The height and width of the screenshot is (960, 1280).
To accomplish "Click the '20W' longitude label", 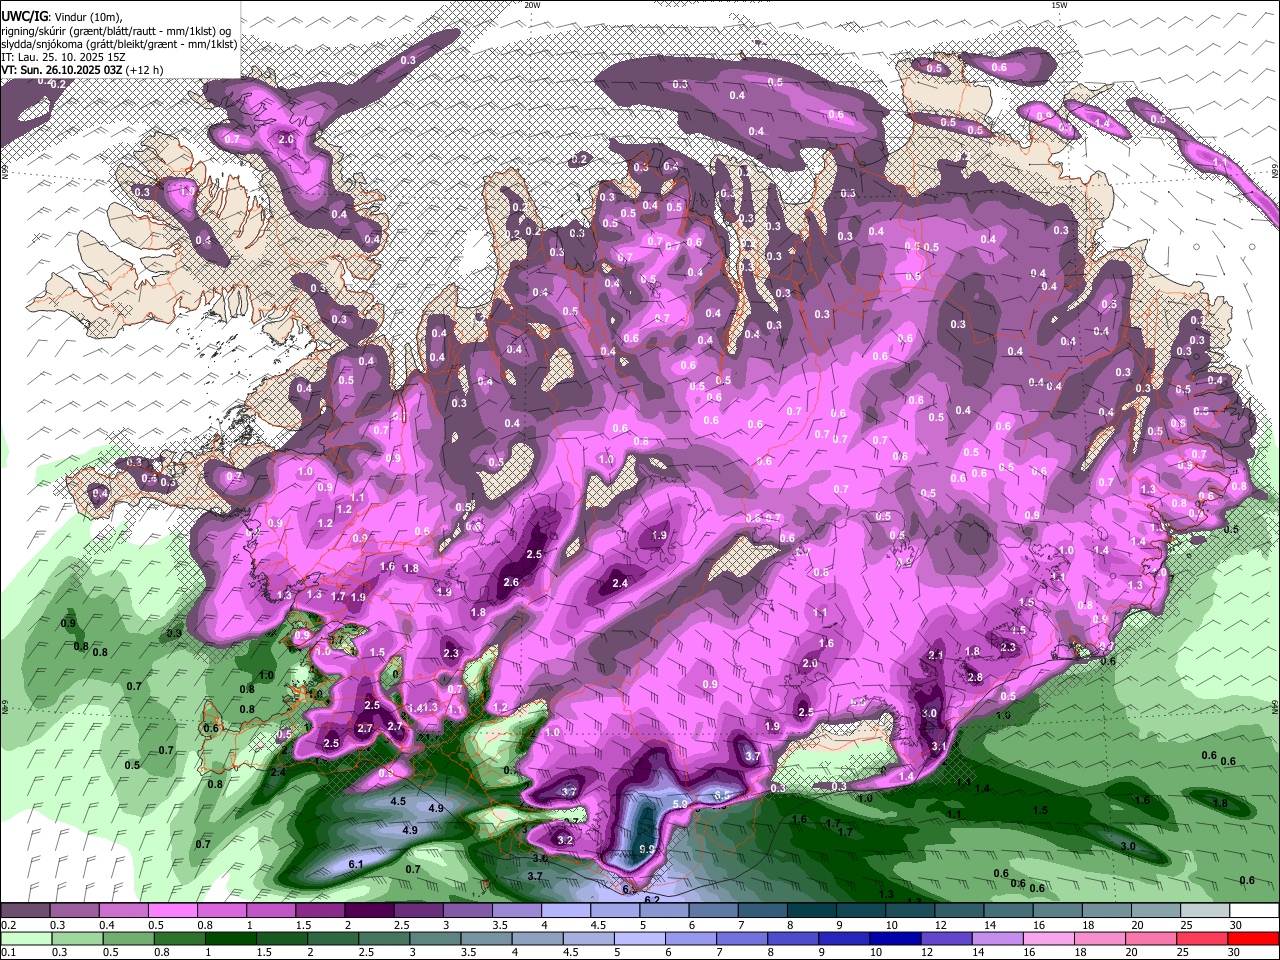I will (x=532, y=5).
